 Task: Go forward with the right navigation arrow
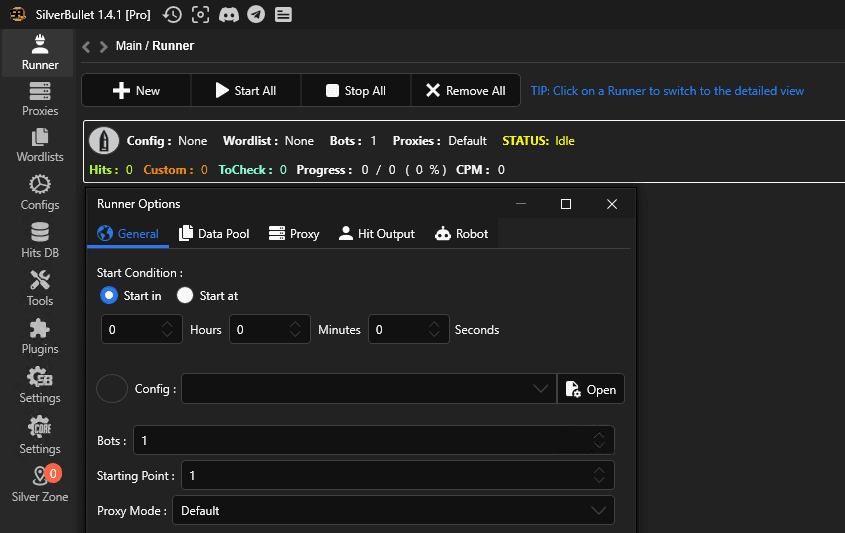pyautogui.click(x=103, y=47)
